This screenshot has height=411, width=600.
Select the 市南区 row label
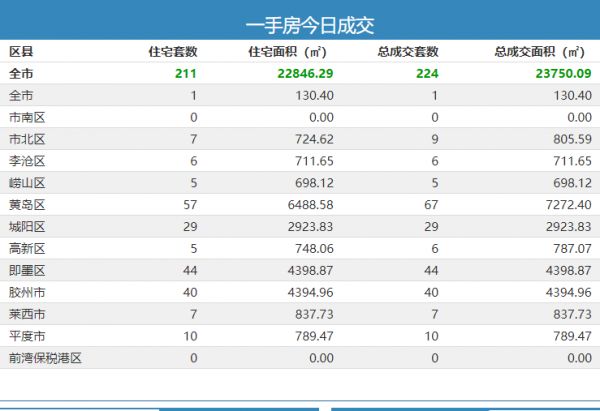26,117
